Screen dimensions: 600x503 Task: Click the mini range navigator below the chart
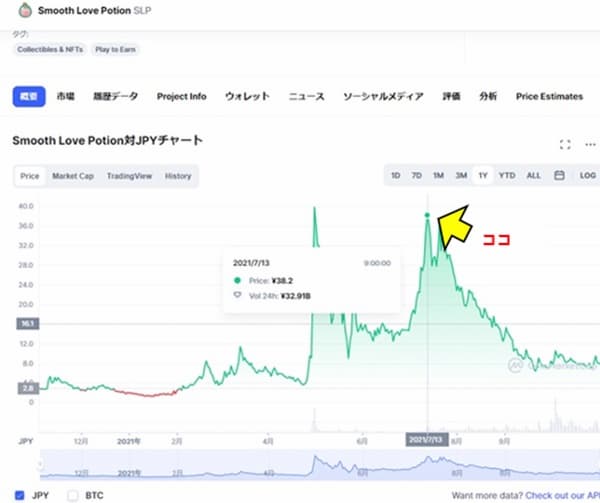click(320, 467)
